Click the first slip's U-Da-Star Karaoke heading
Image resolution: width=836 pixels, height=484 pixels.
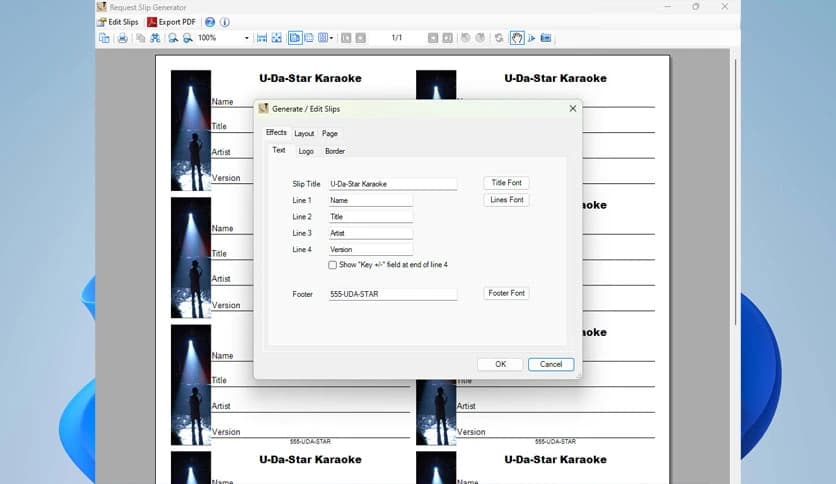point(310,78)
